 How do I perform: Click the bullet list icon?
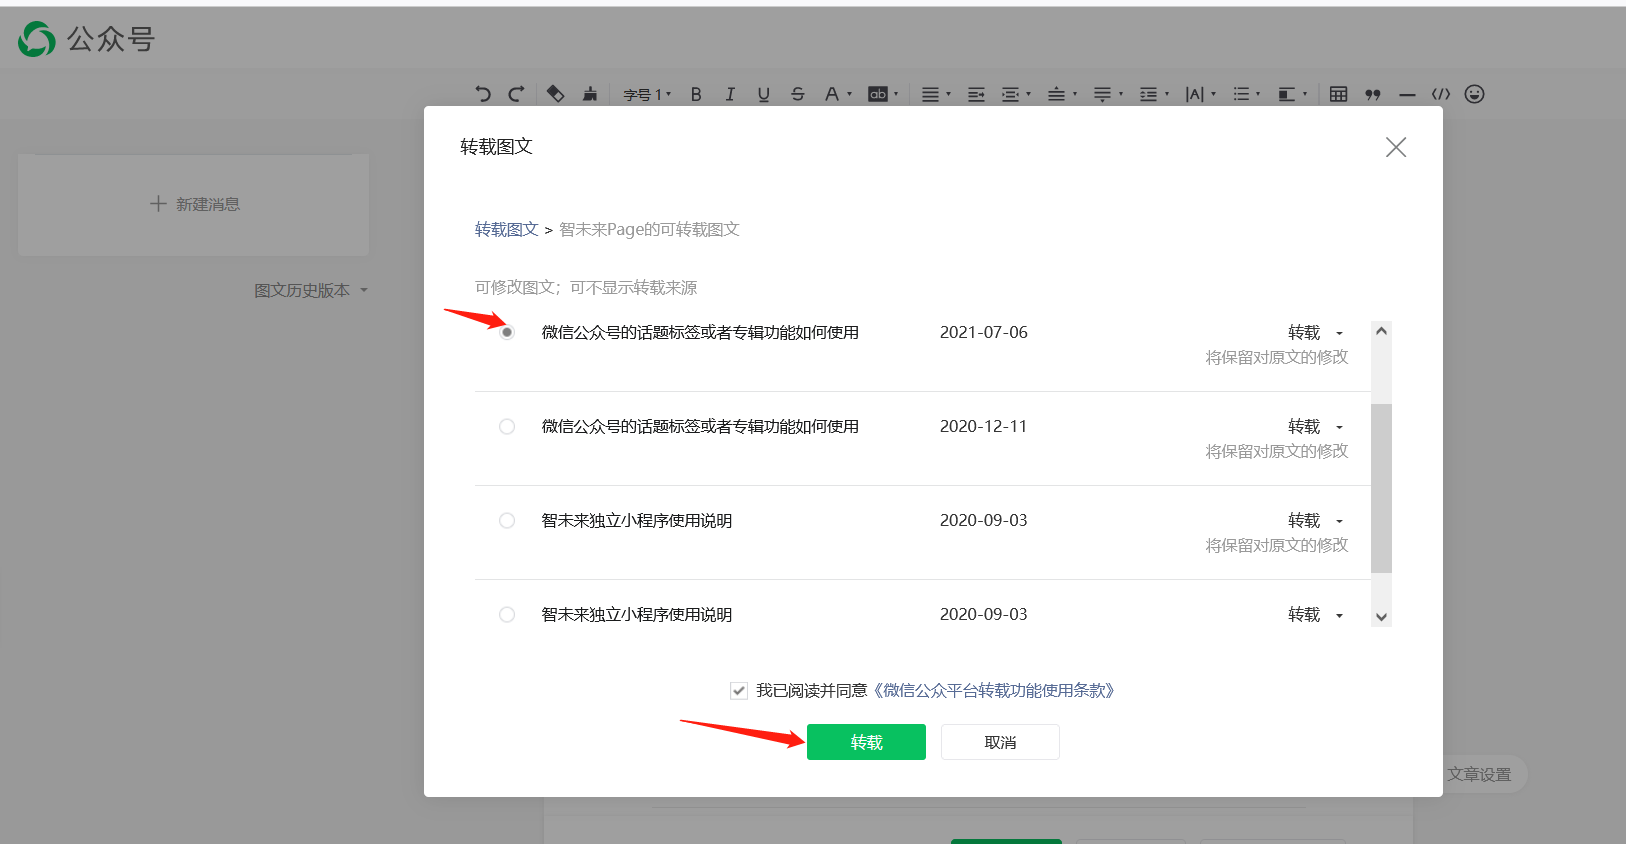pos(1241,94)
